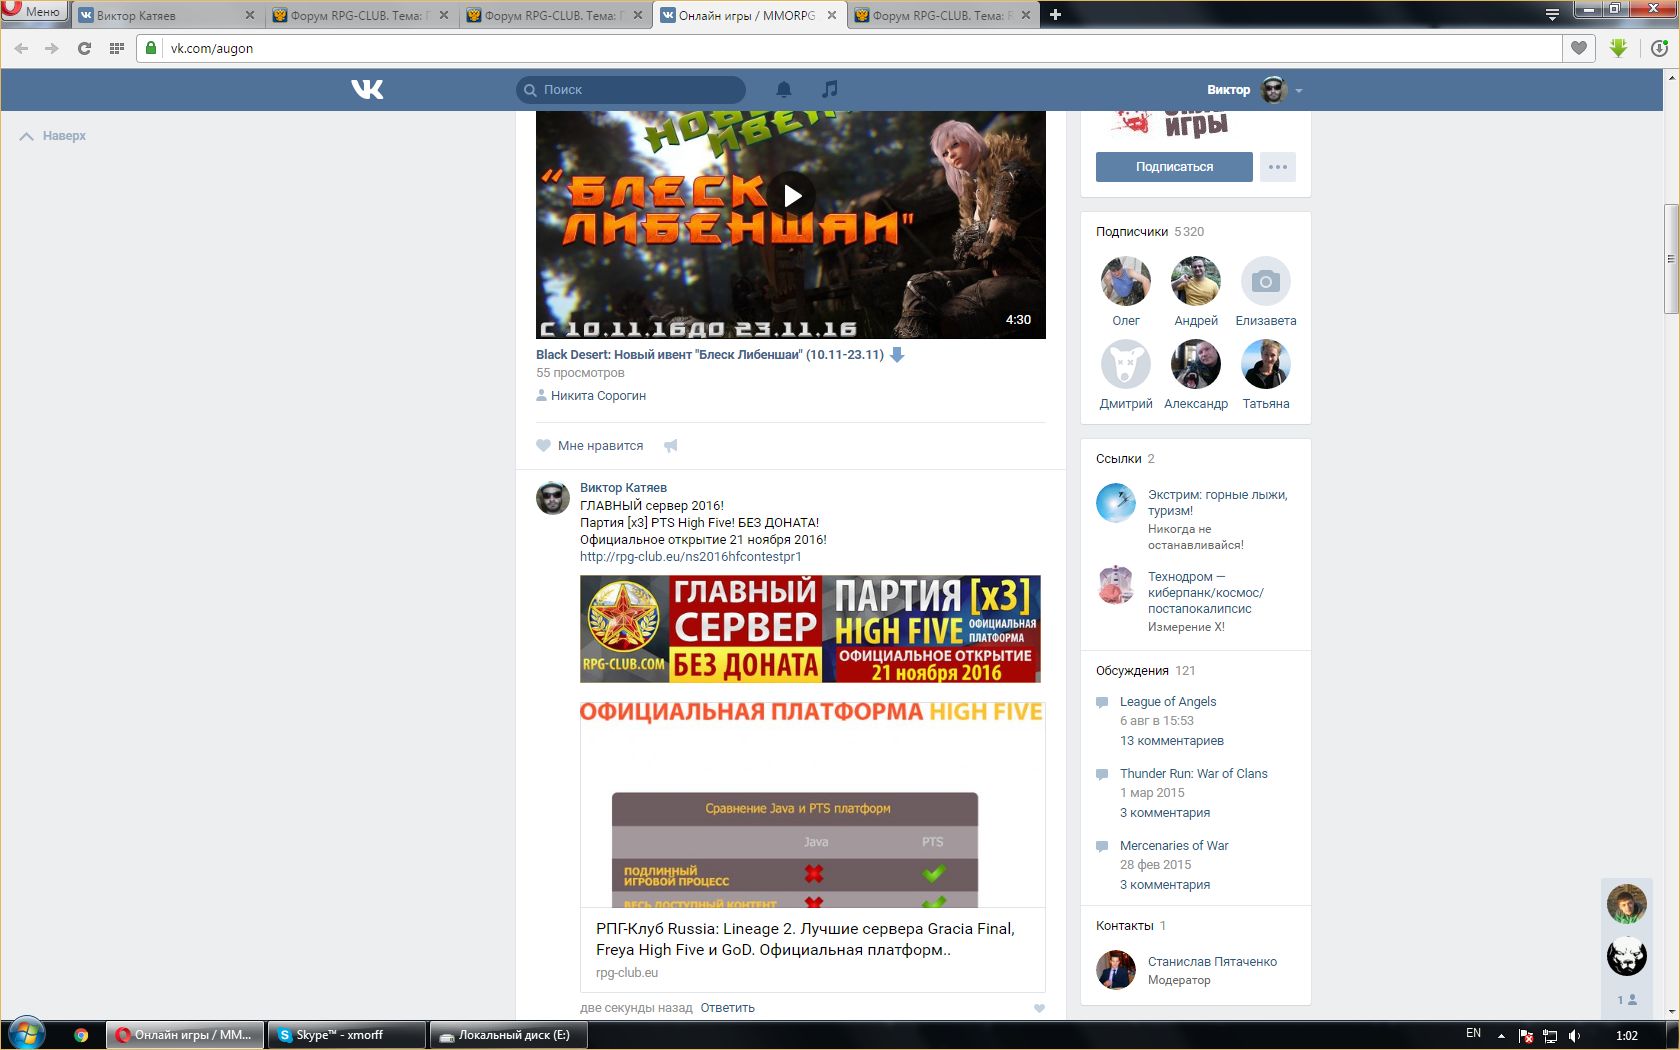This screenshot has width=1680, height=1050.
Task: Click Ответить under the comment
Action: (x=727, y=1008)
